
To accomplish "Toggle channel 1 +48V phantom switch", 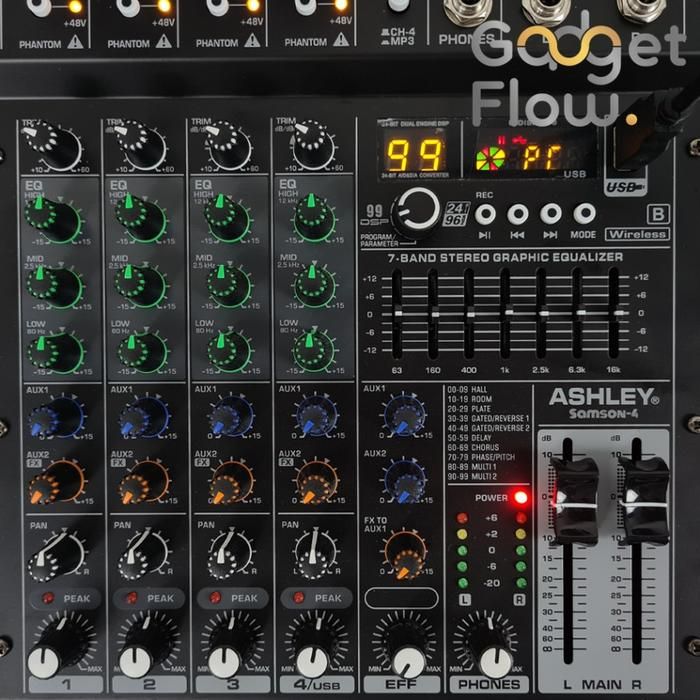I will pos(40,8).
